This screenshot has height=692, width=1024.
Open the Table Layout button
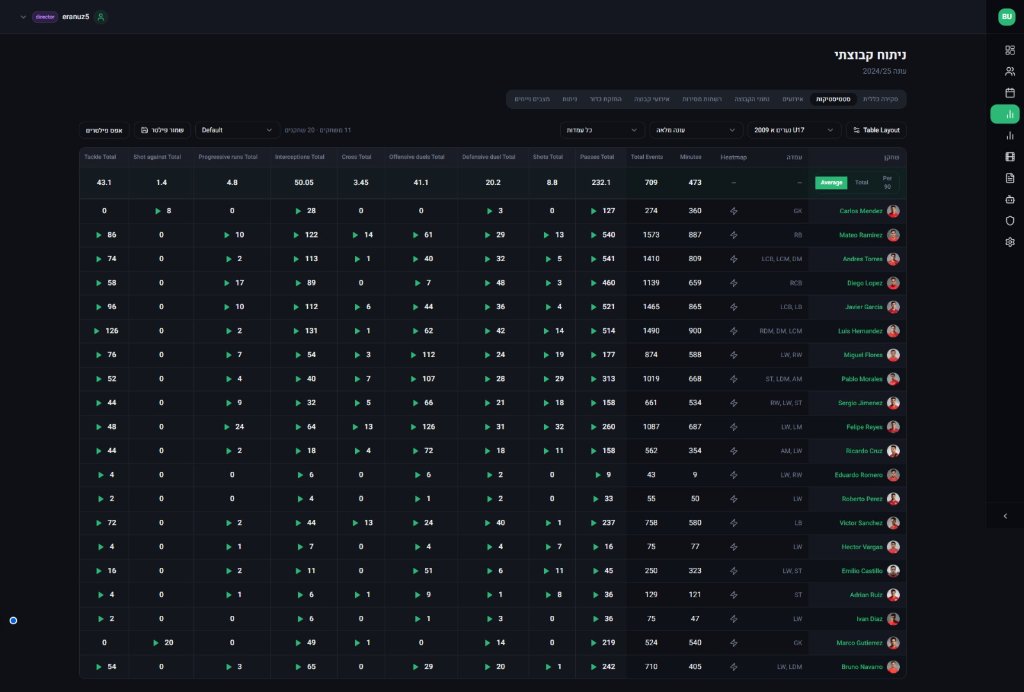tap(876, 131)
